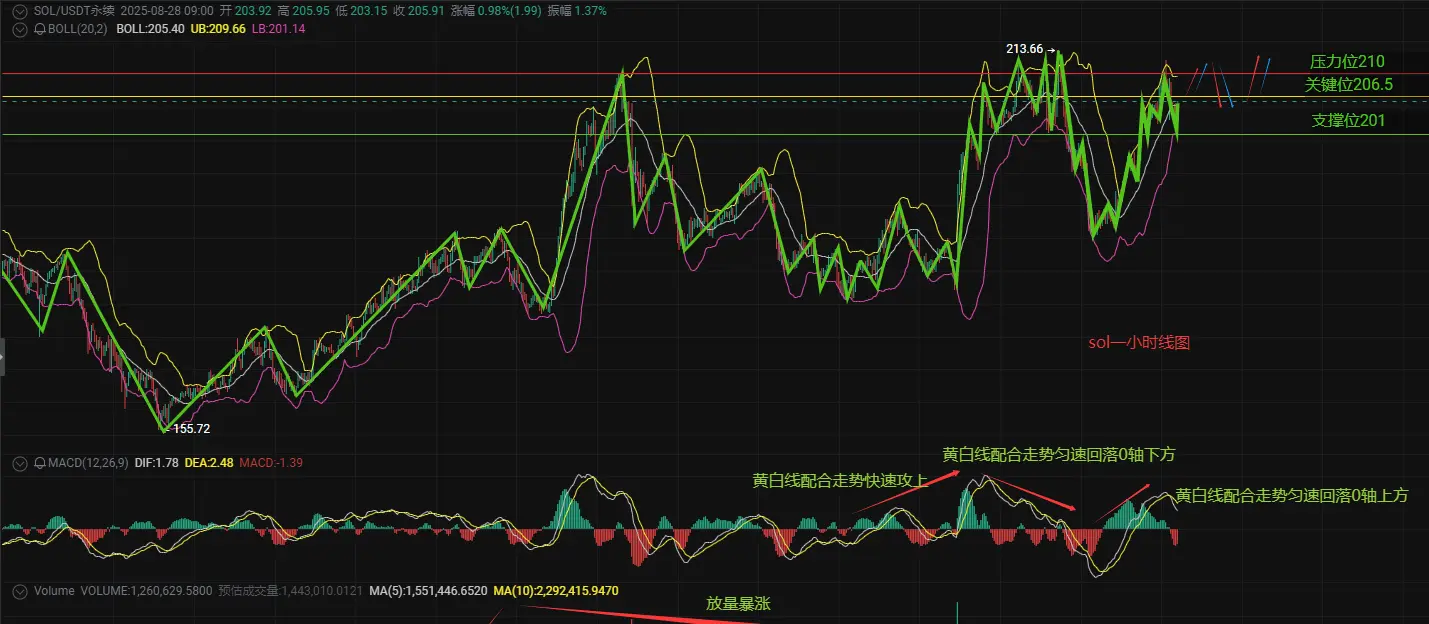Image resolution: width=1429 pixels, height=624 pixels.
Task: Collapse the MACD indicator pane chevron
Action: pyautogui.click(x=19, y=463)
